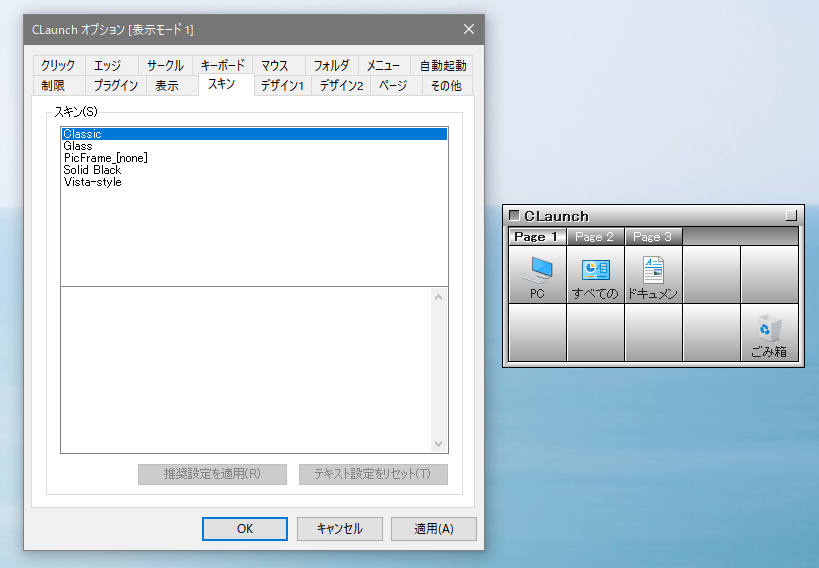Choose Solid Black skin from list
This screenshot has height=568, width=819.
click(x=92, y=170)
